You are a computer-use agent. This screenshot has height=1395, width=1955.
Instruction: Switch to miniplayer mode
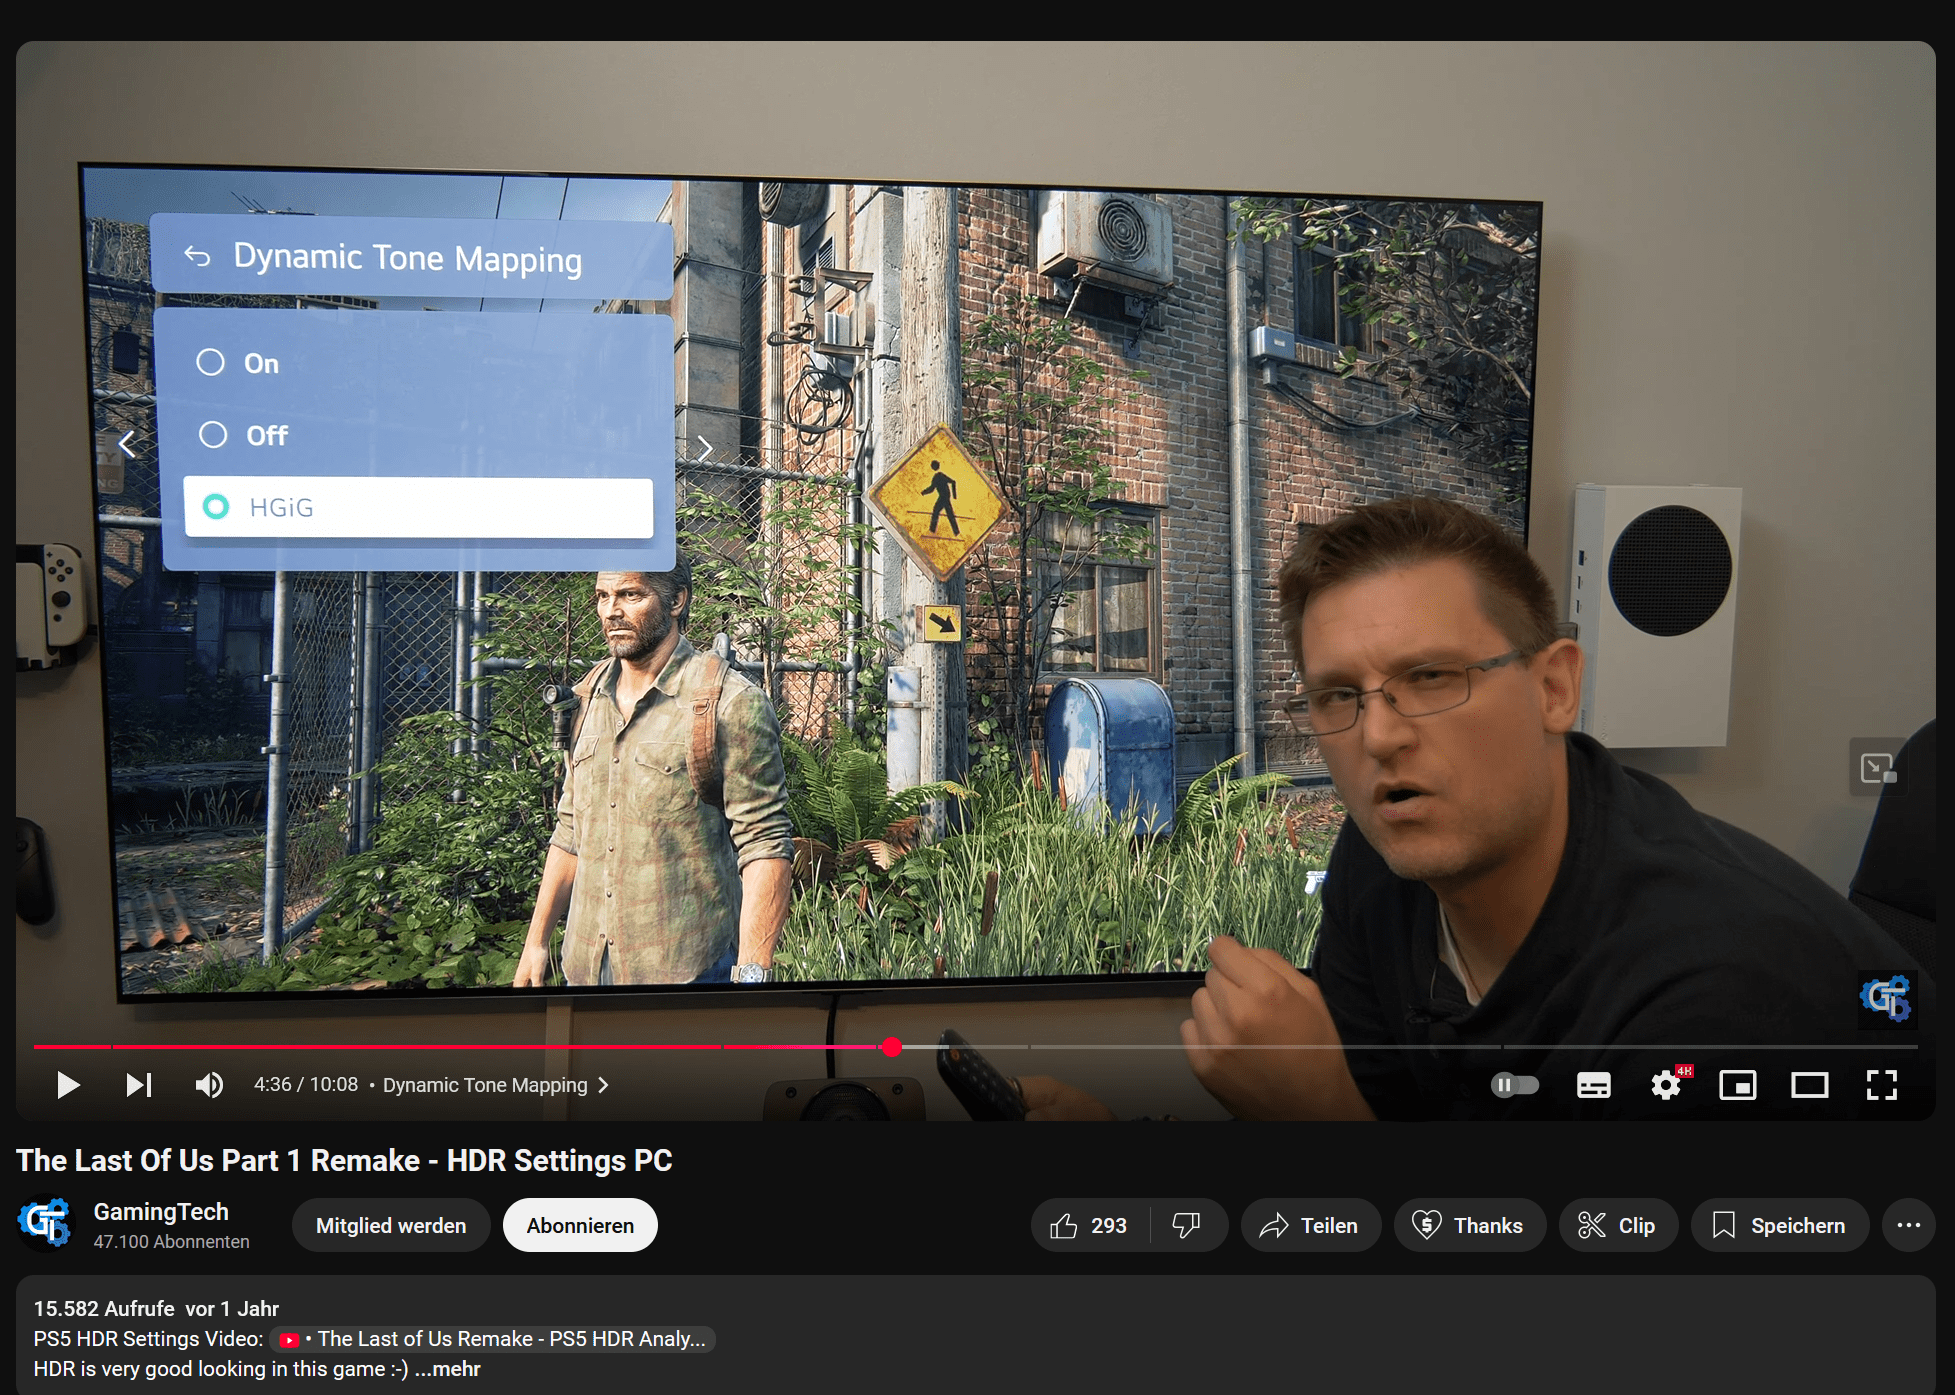point(1738,1085)
